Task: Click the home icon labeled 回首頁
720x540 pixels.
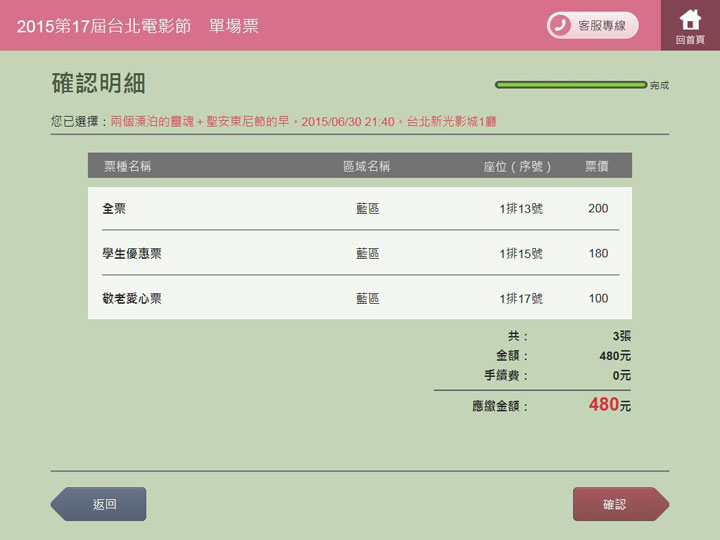Action: [690, 24]
